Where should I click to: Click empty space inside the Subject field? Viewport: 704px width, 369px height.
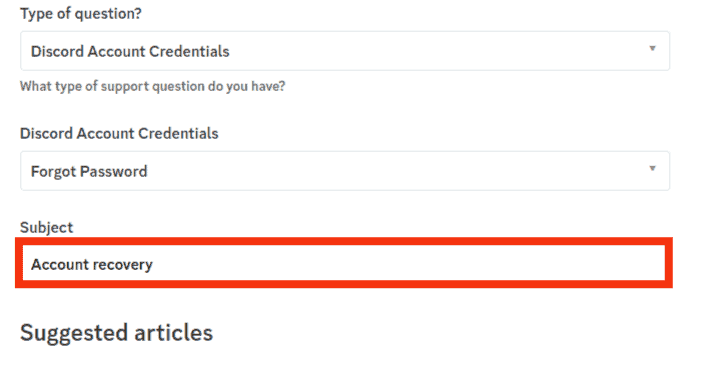pos(404,264)
